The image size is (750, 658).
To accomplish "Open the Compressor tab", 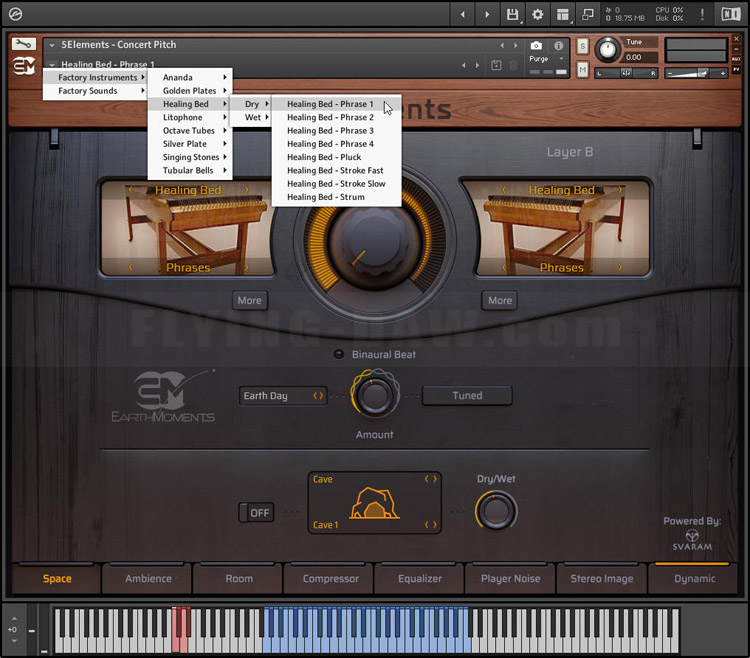I will 330,579.
